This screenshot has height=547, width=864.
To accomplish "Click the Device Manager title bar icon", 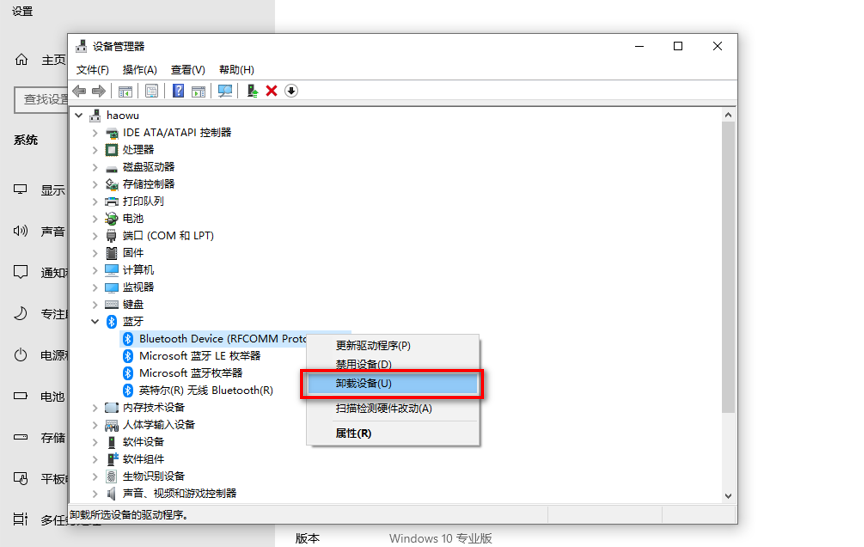I will pyautogui.click(x=82, y=46).
